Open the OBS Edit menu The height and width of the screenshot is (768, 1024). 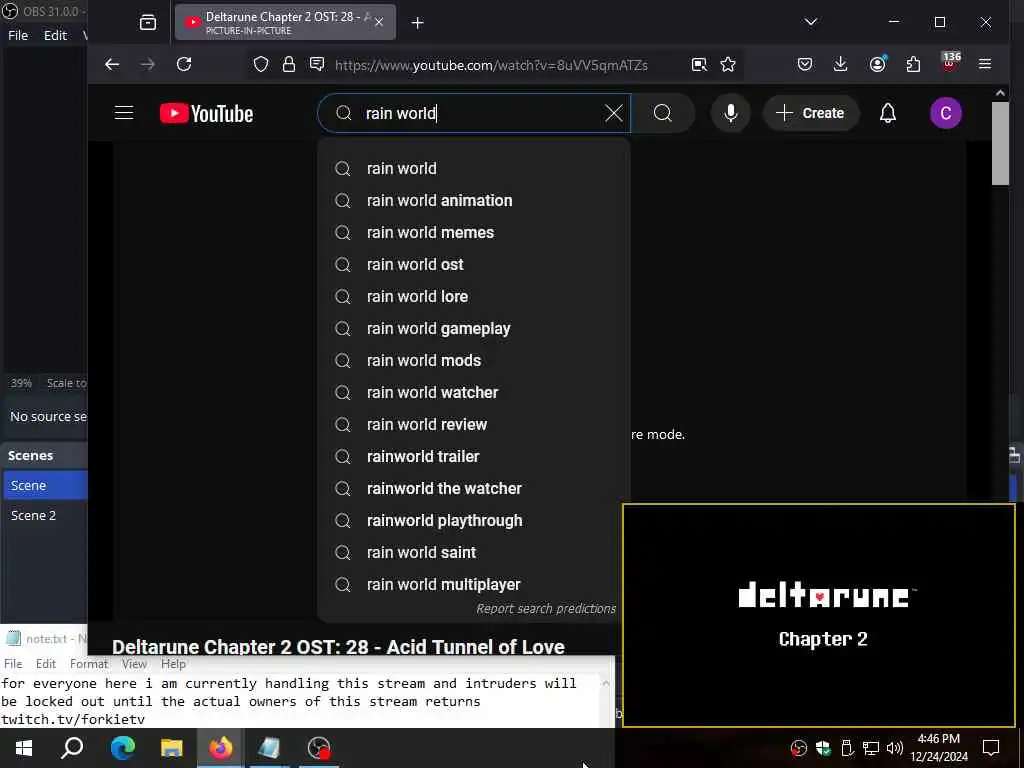pyautogui.click(x=56, y=35)
